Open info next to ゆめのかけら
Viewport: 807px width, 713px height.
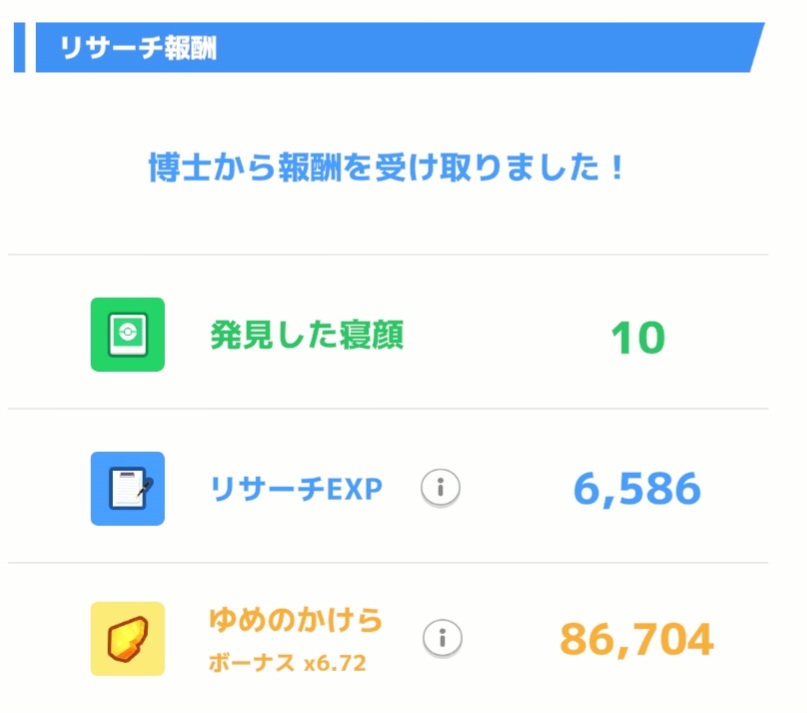[440, 637]
